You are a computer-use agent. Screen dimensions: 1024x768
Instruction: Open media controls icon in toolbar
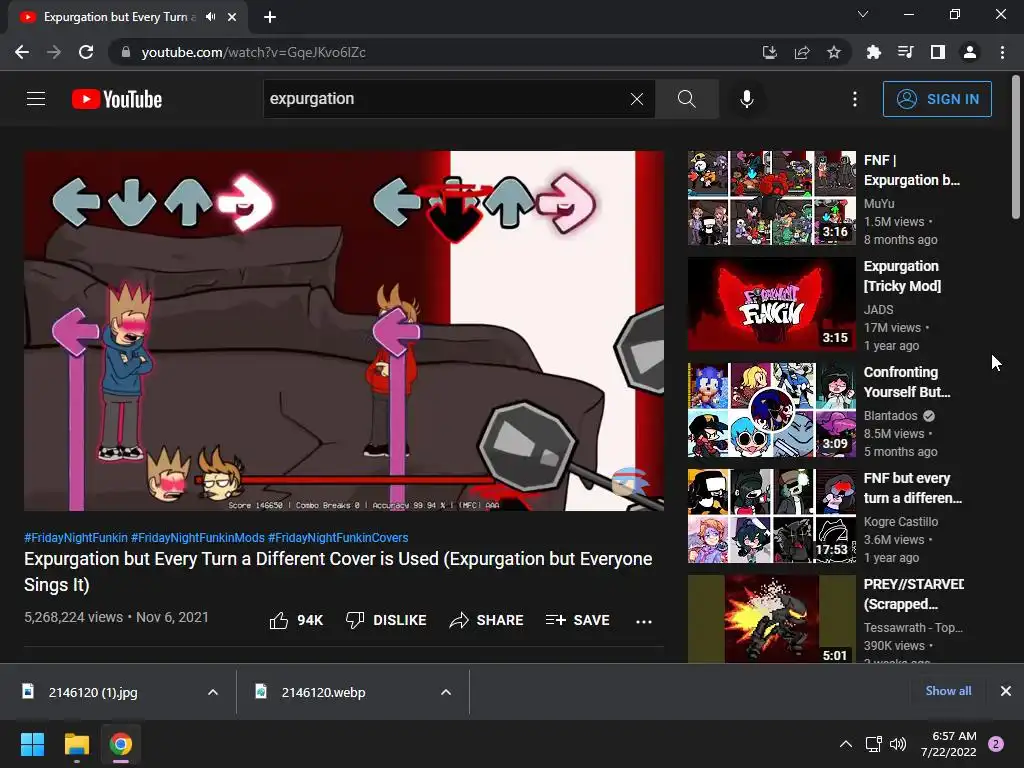[905, 52]
